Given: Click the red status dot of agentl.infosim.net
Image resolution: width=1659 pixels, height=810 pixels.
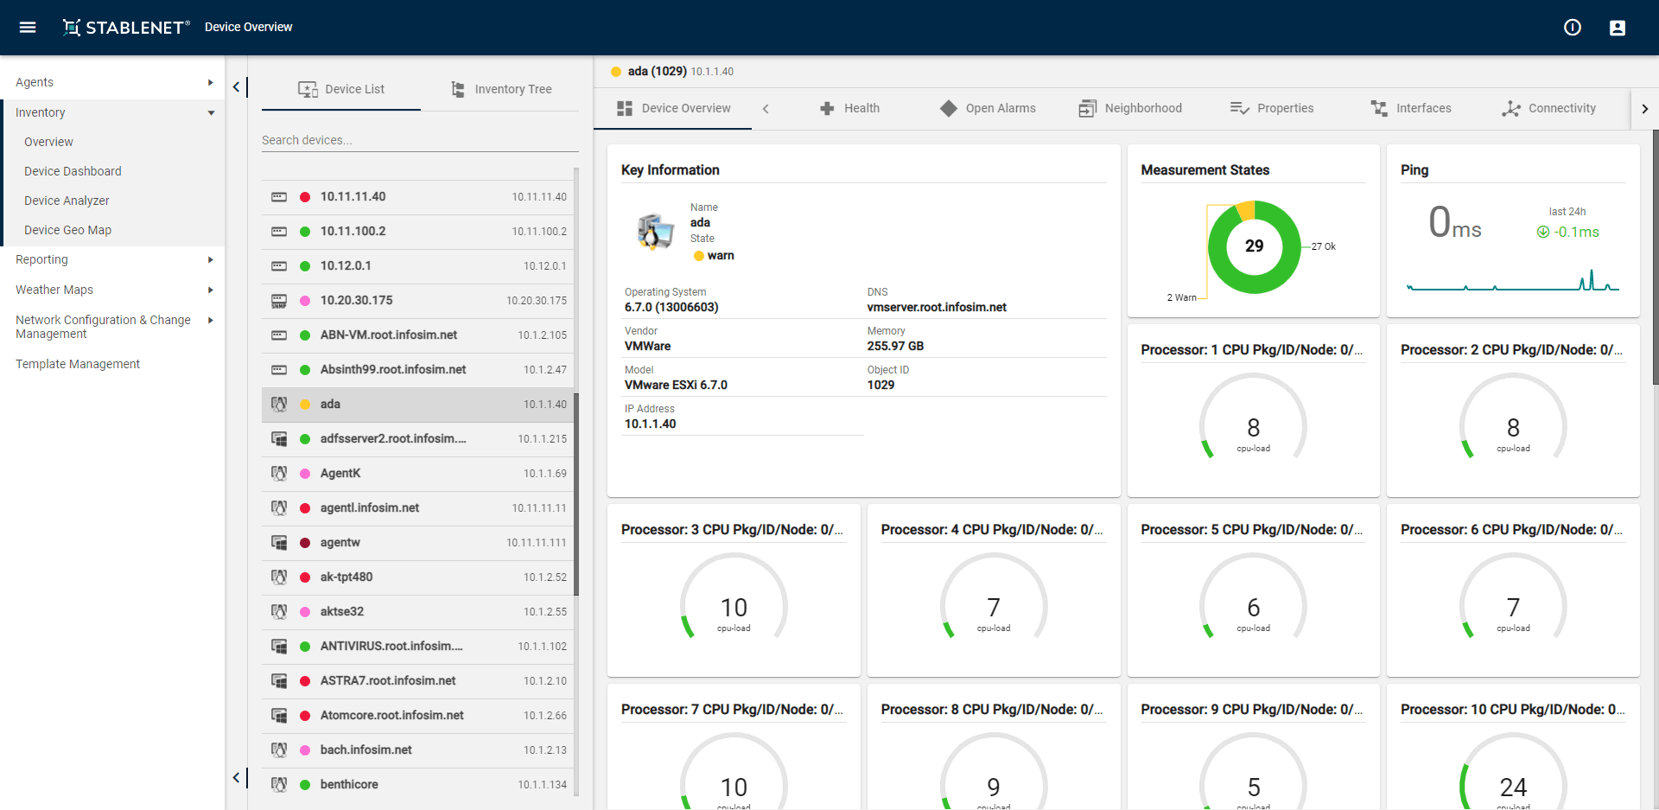Looking at the screenshot, I should click(305, 508).
